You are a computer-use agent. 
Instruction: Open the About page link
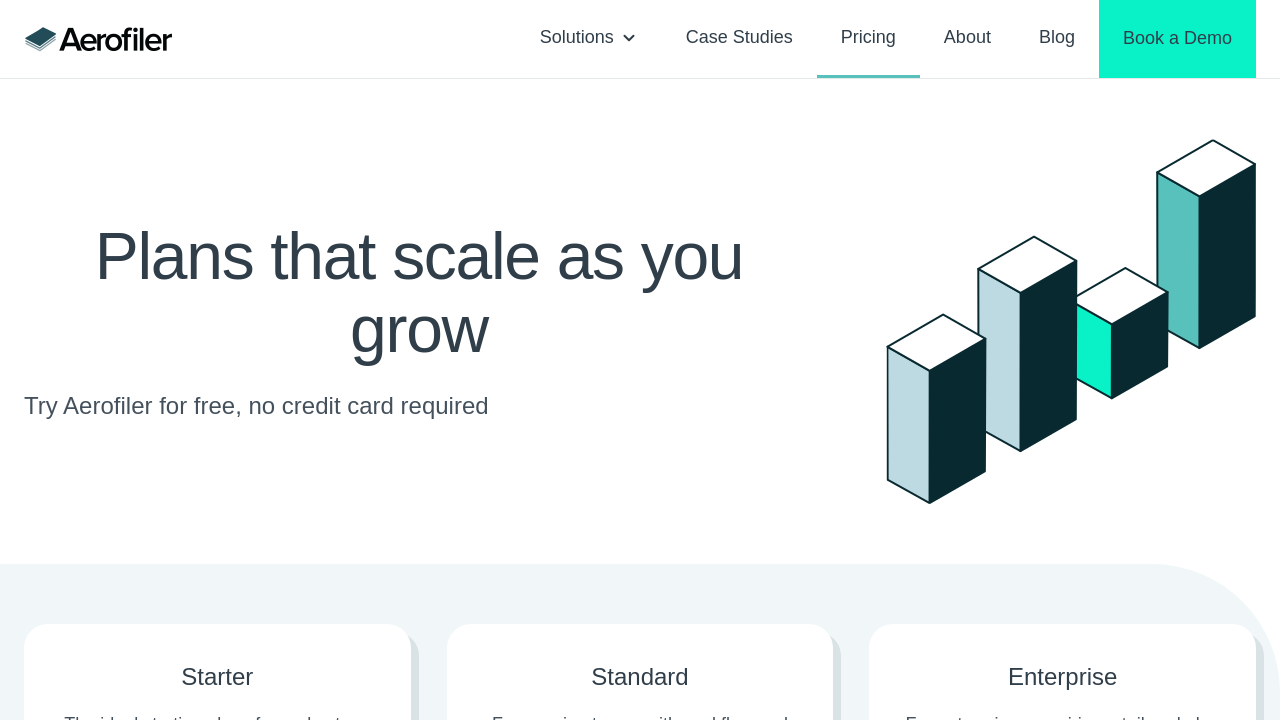pyautogui.click(x=967, y=38)
